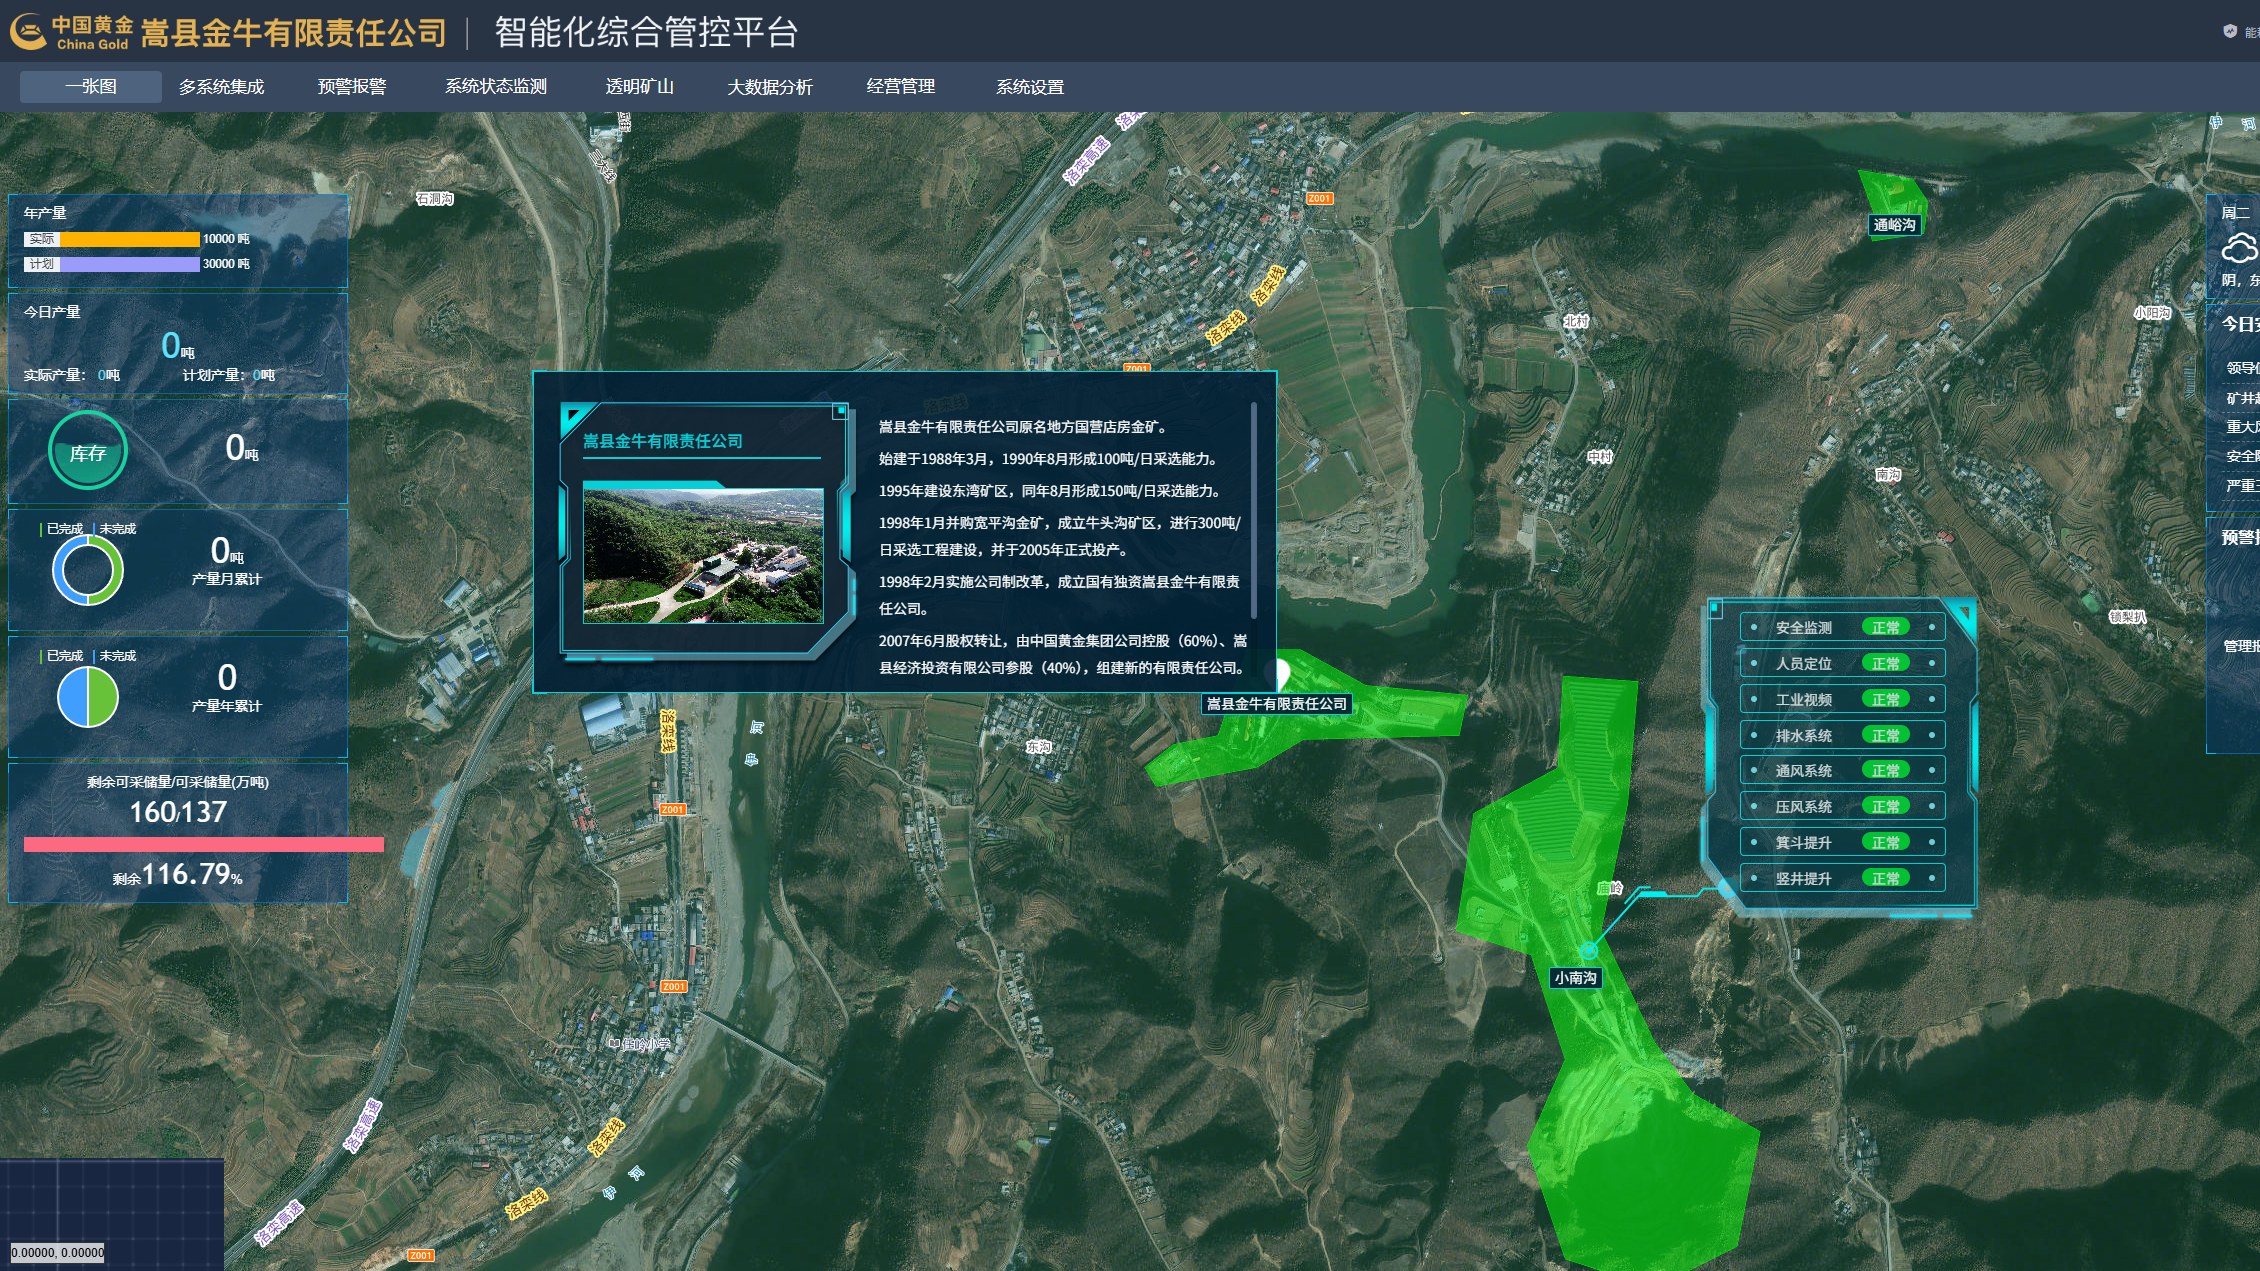The height and width of the screenshot is (1271, 2260).
Task: Click the company info popup scrollbar
Action: 1254,510
